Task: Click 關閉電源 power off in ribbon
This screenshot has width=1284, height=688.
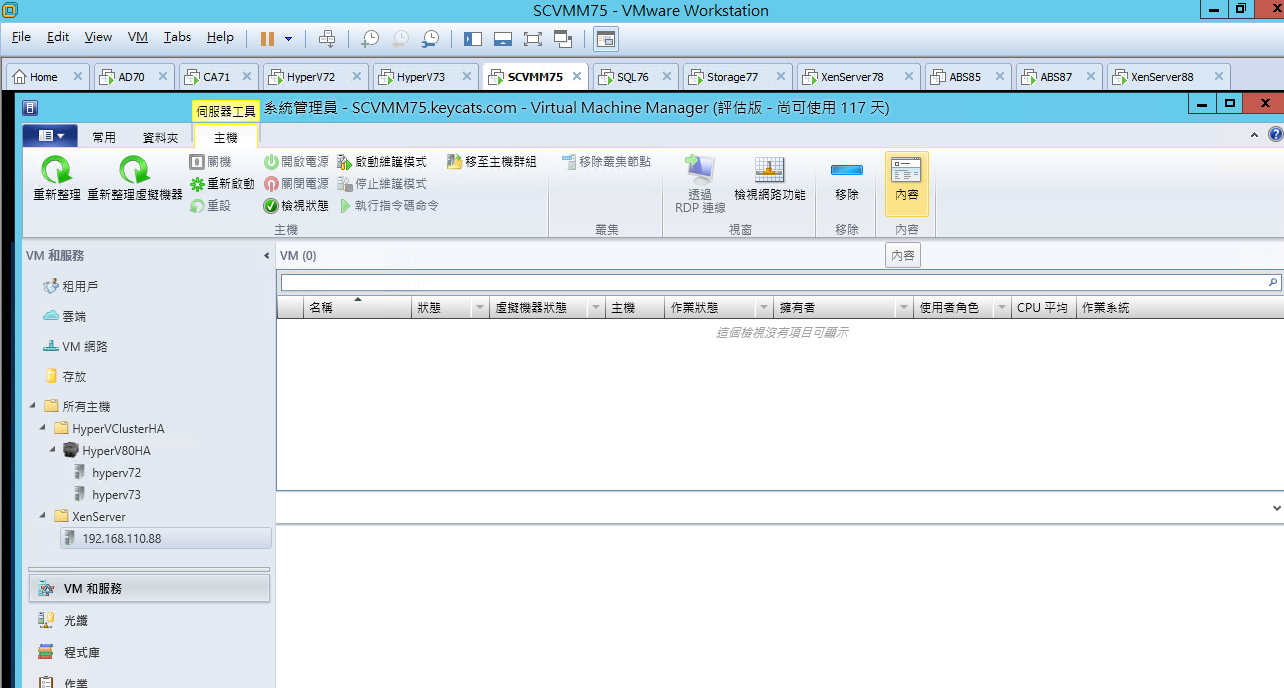Action: (x=296, y=184)
